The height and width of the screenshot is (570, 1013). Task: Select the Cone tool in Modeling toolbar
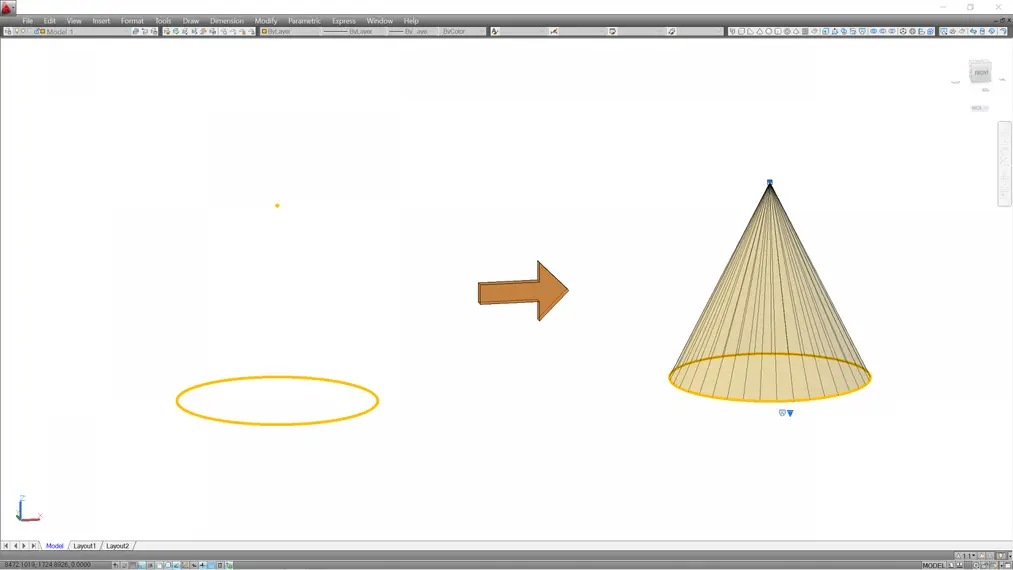coord(760,32)
